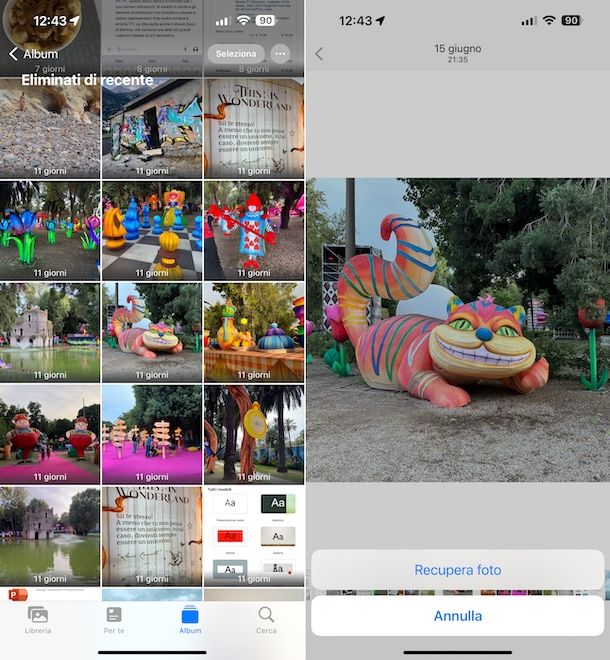The width and height of the screenshot is (610, 660).
Task: Tap the Wi-Fi icon in right status bar
Action: (549, 20)
